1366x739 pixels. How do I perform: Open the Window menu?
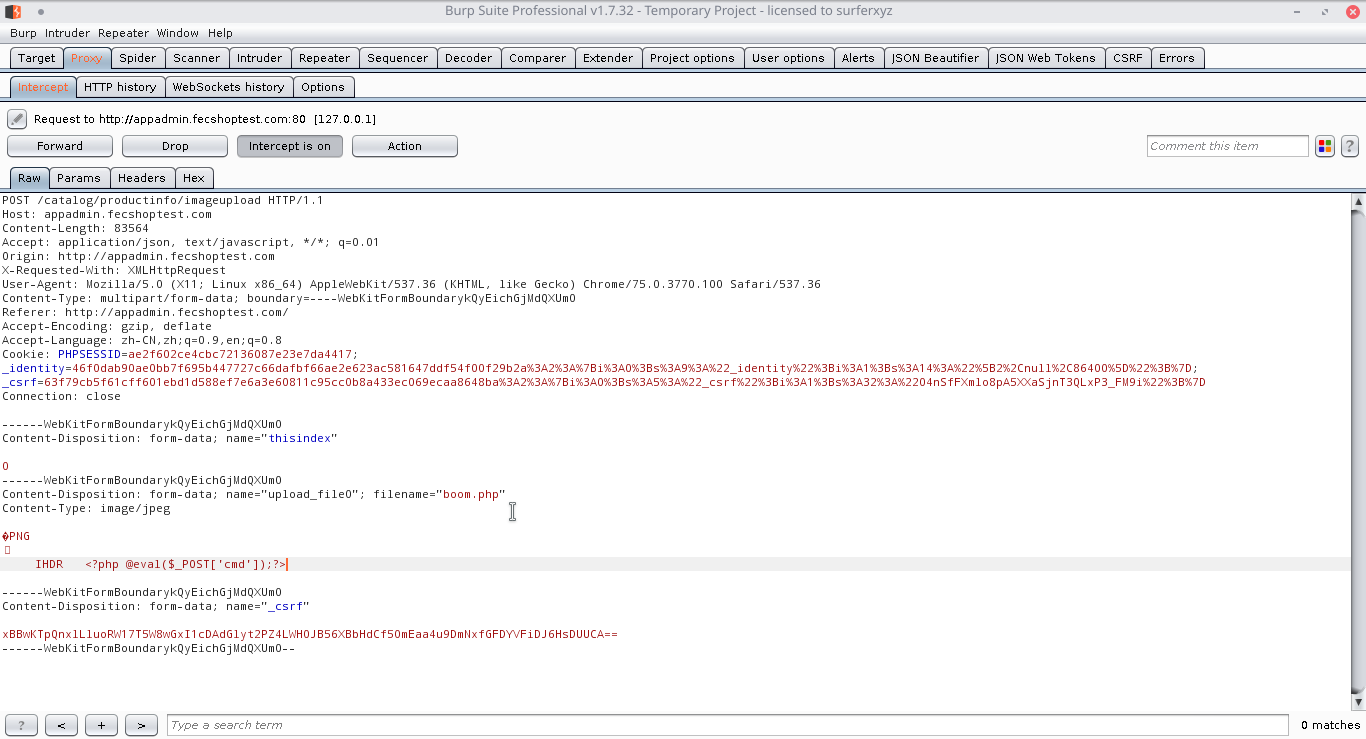click(x=178, y=33)
